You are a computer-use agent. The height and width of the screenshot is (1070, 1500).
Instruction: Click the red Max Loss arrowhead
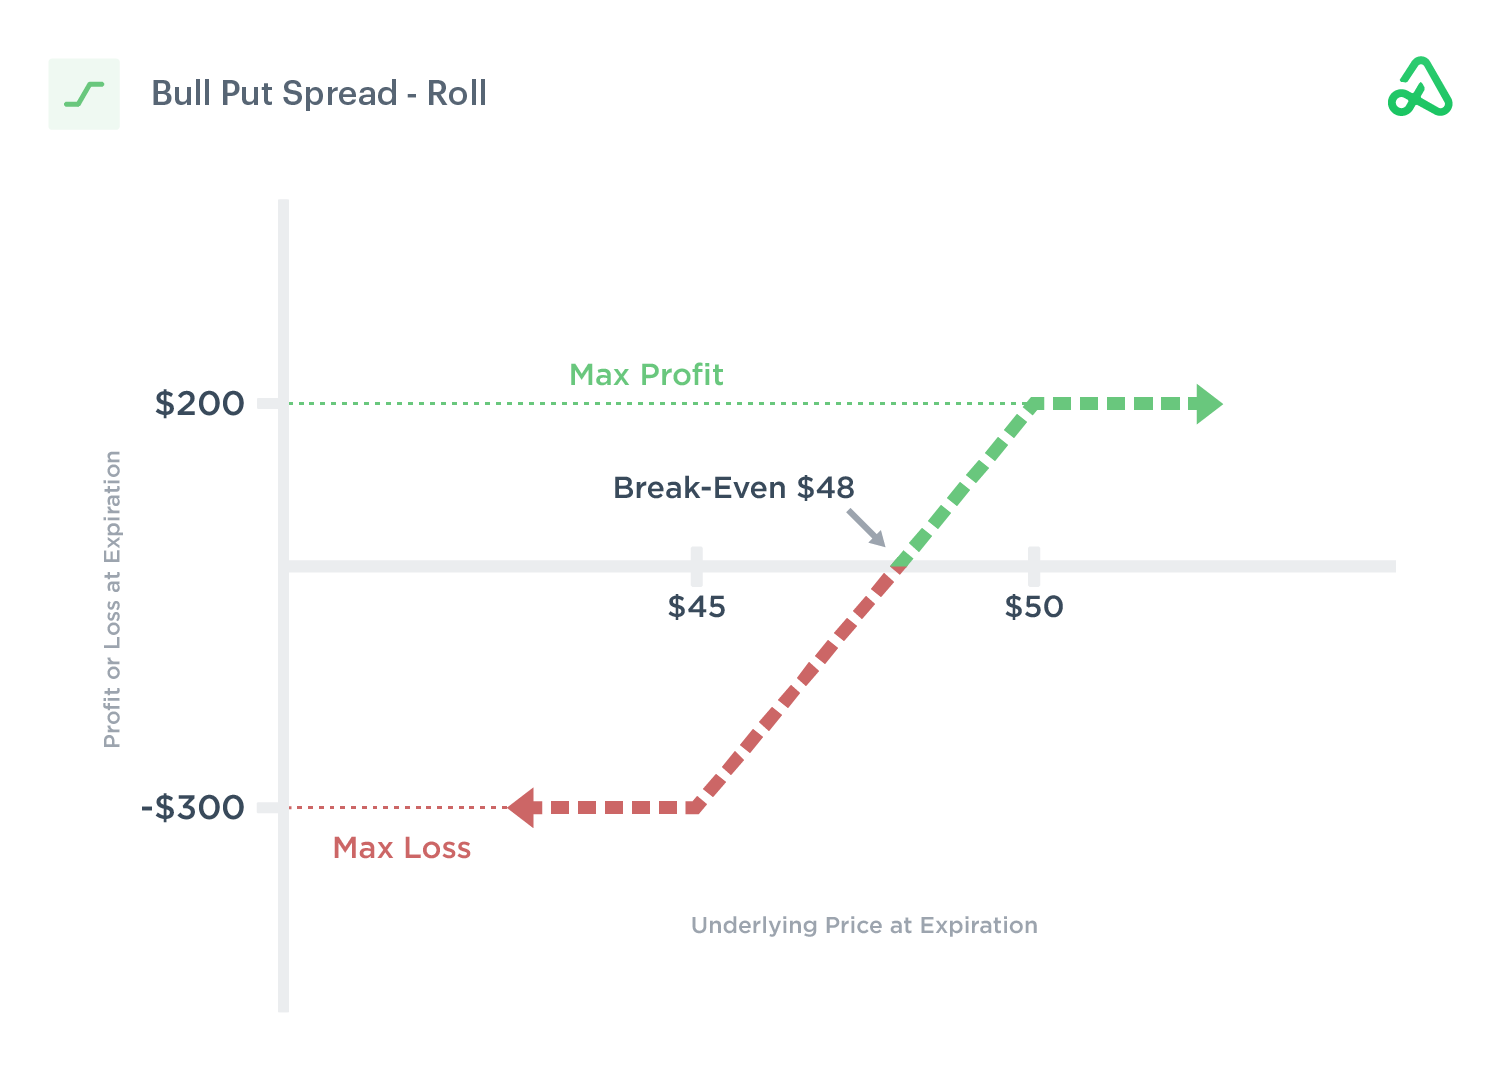click(x=522, y=807)
